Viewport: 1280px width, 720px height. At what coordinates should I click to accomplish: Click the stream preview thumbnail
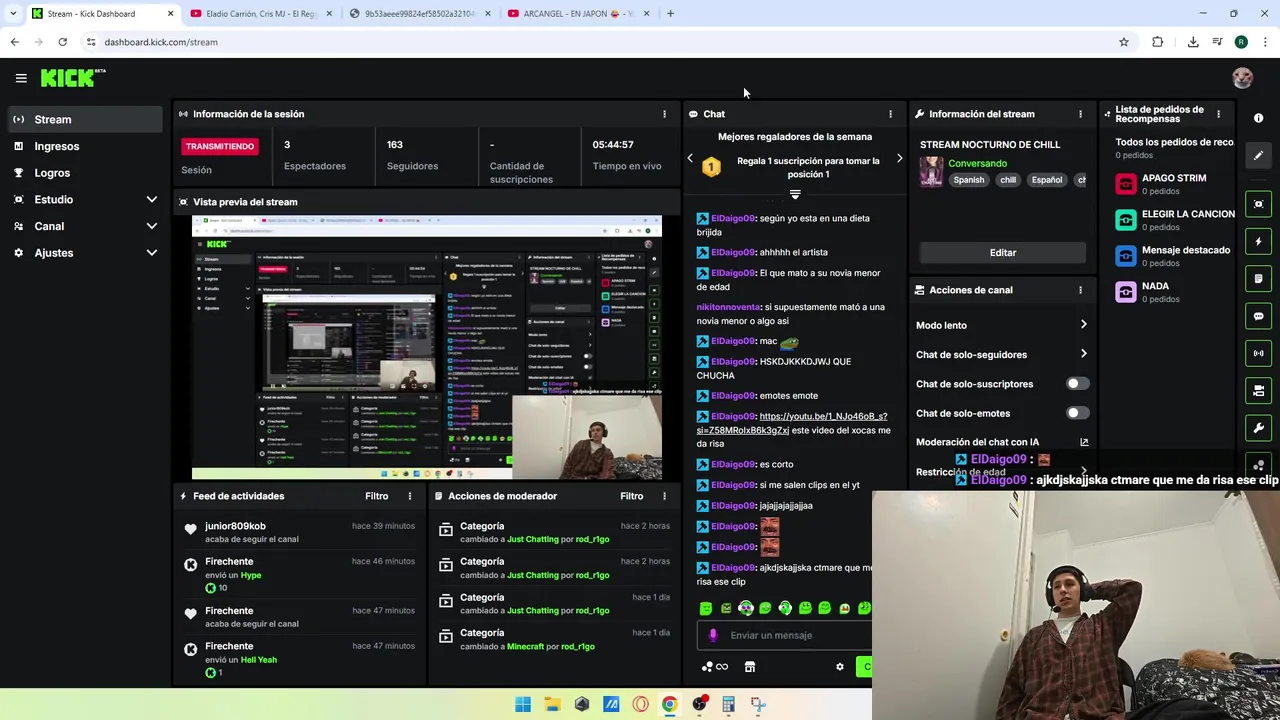click(427, 347)
